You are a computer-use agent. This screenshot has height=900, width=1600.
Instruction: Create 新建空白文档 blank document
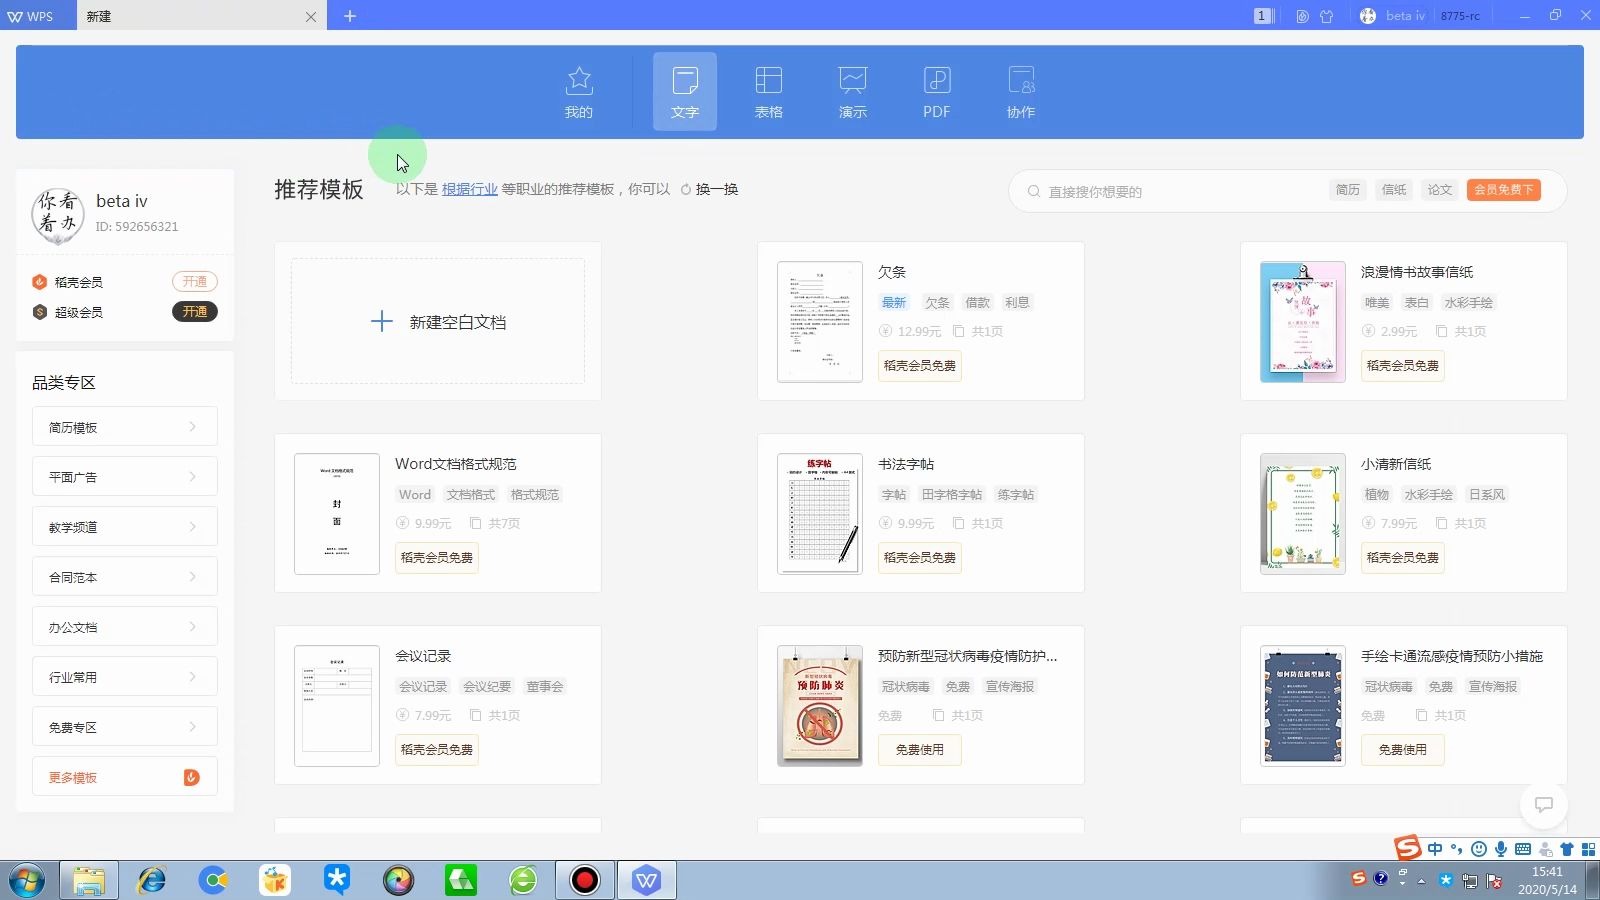pos(438,322)
